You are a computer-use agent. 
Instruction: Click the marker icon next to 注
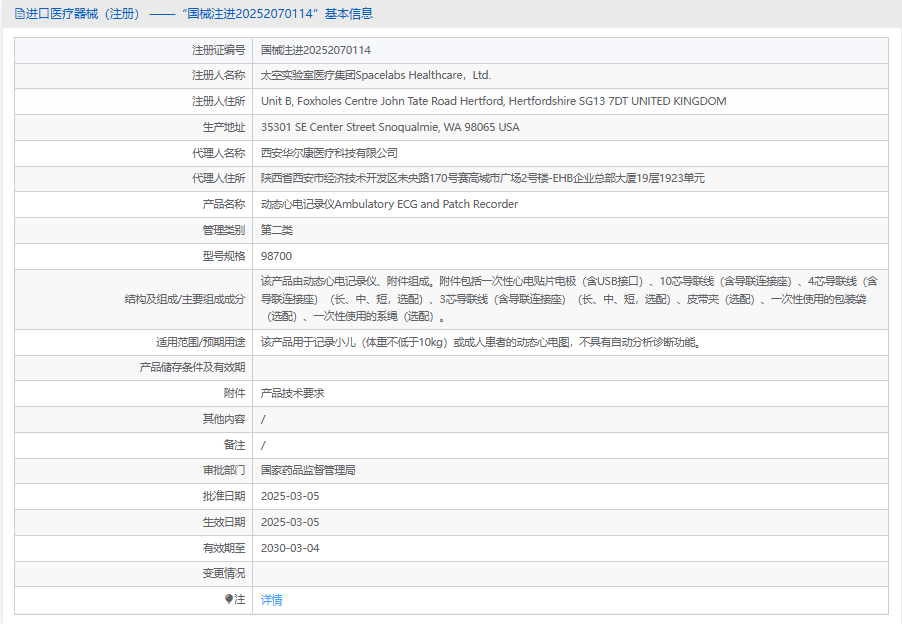[x=229, y=599]
